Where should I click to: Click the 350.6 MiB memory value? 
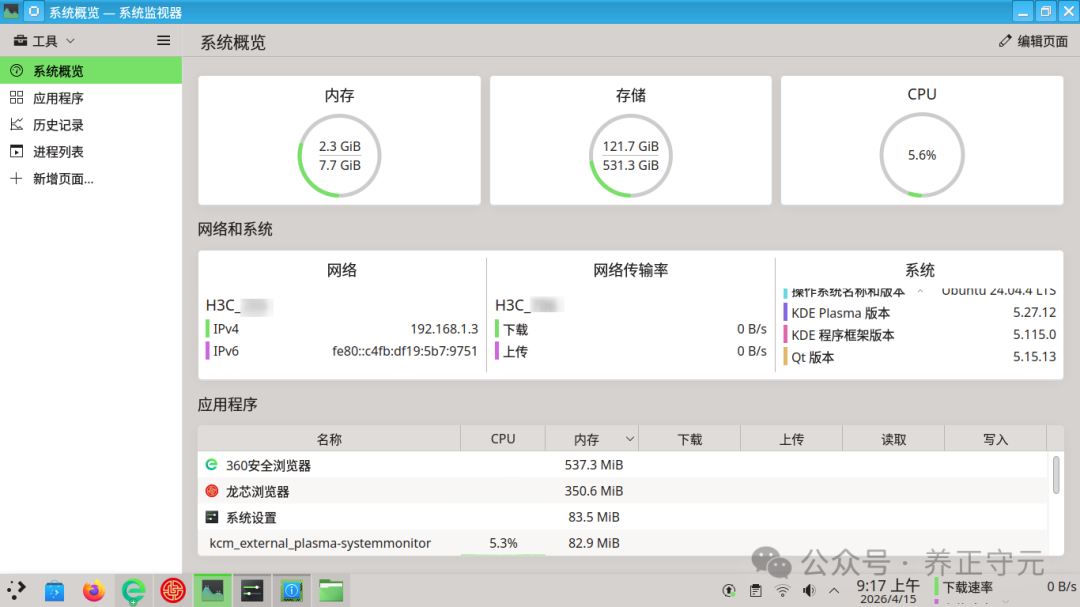(x=594, y=491)
